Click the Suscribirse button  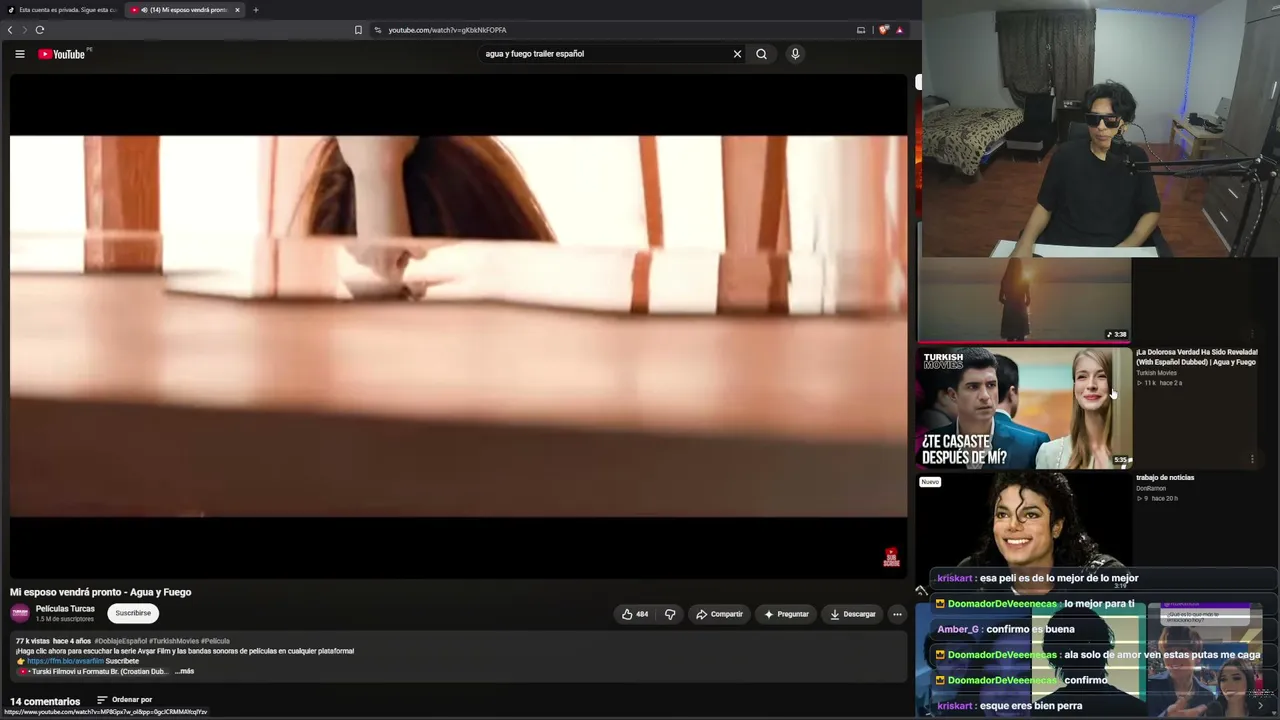(133, 613)
